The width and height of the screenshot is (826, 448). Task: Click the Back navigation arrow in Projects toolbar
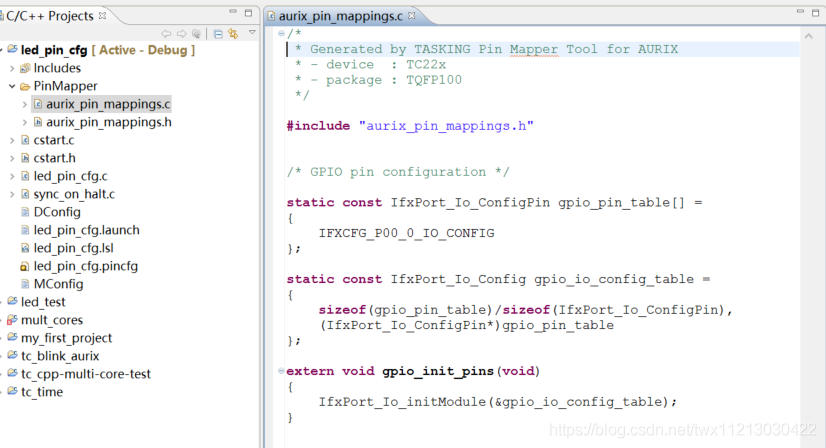[166, 34]
